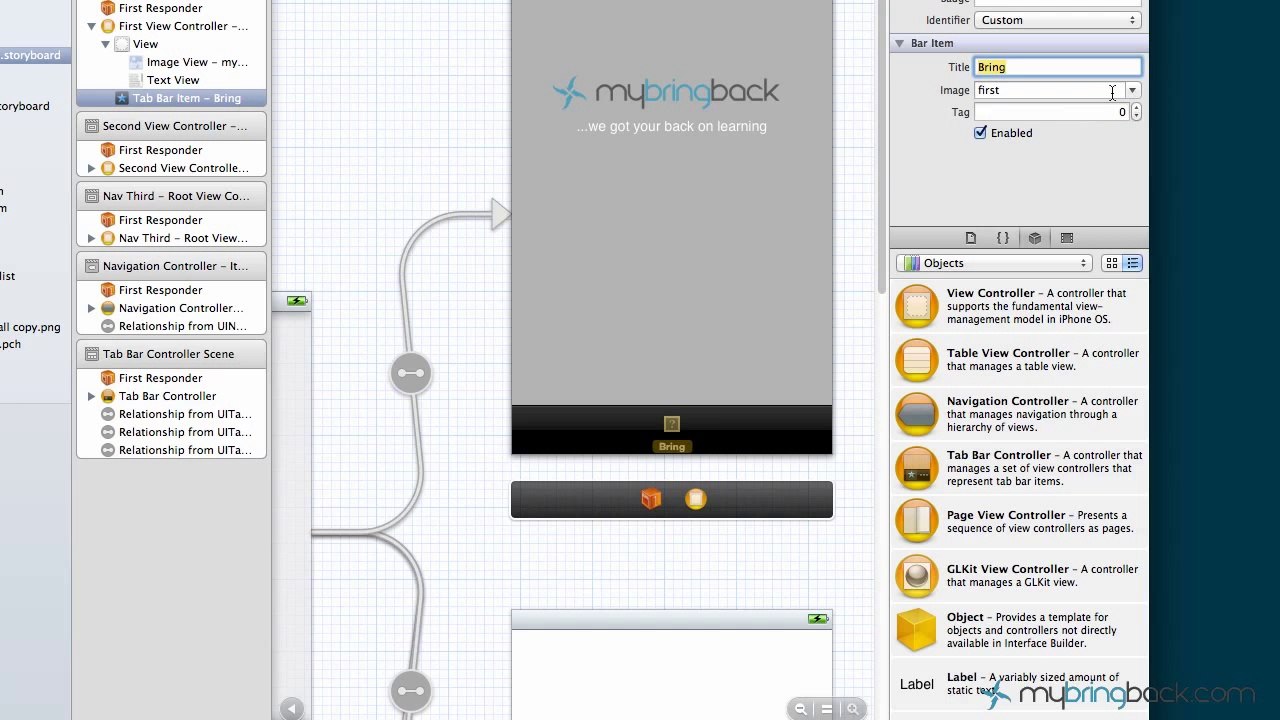1280x720 pixels.
Task: Select First Responder under Nav Third scene
Action: (172, 220)
